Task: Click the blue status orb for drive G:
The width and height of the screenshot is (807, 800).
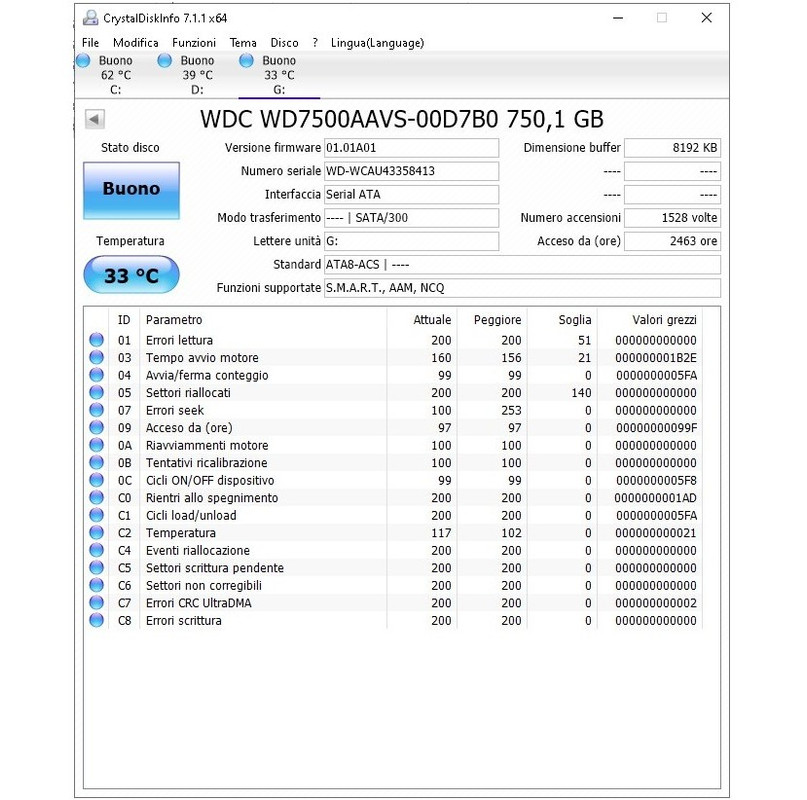Action: click(247, 61)
